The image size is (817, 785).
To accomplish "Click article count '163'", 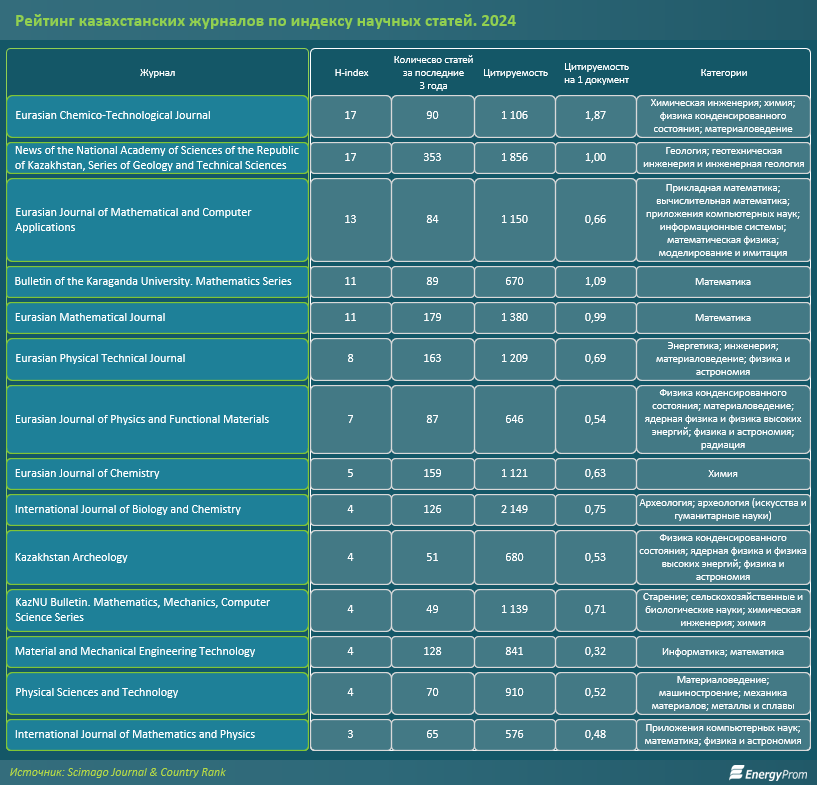I will click(432, 358).
